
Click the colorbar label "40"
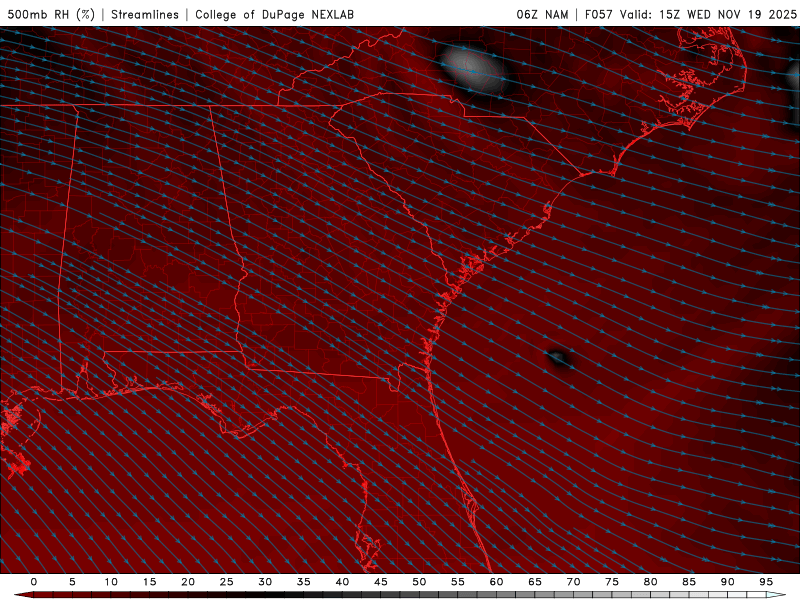coord(342,582)
